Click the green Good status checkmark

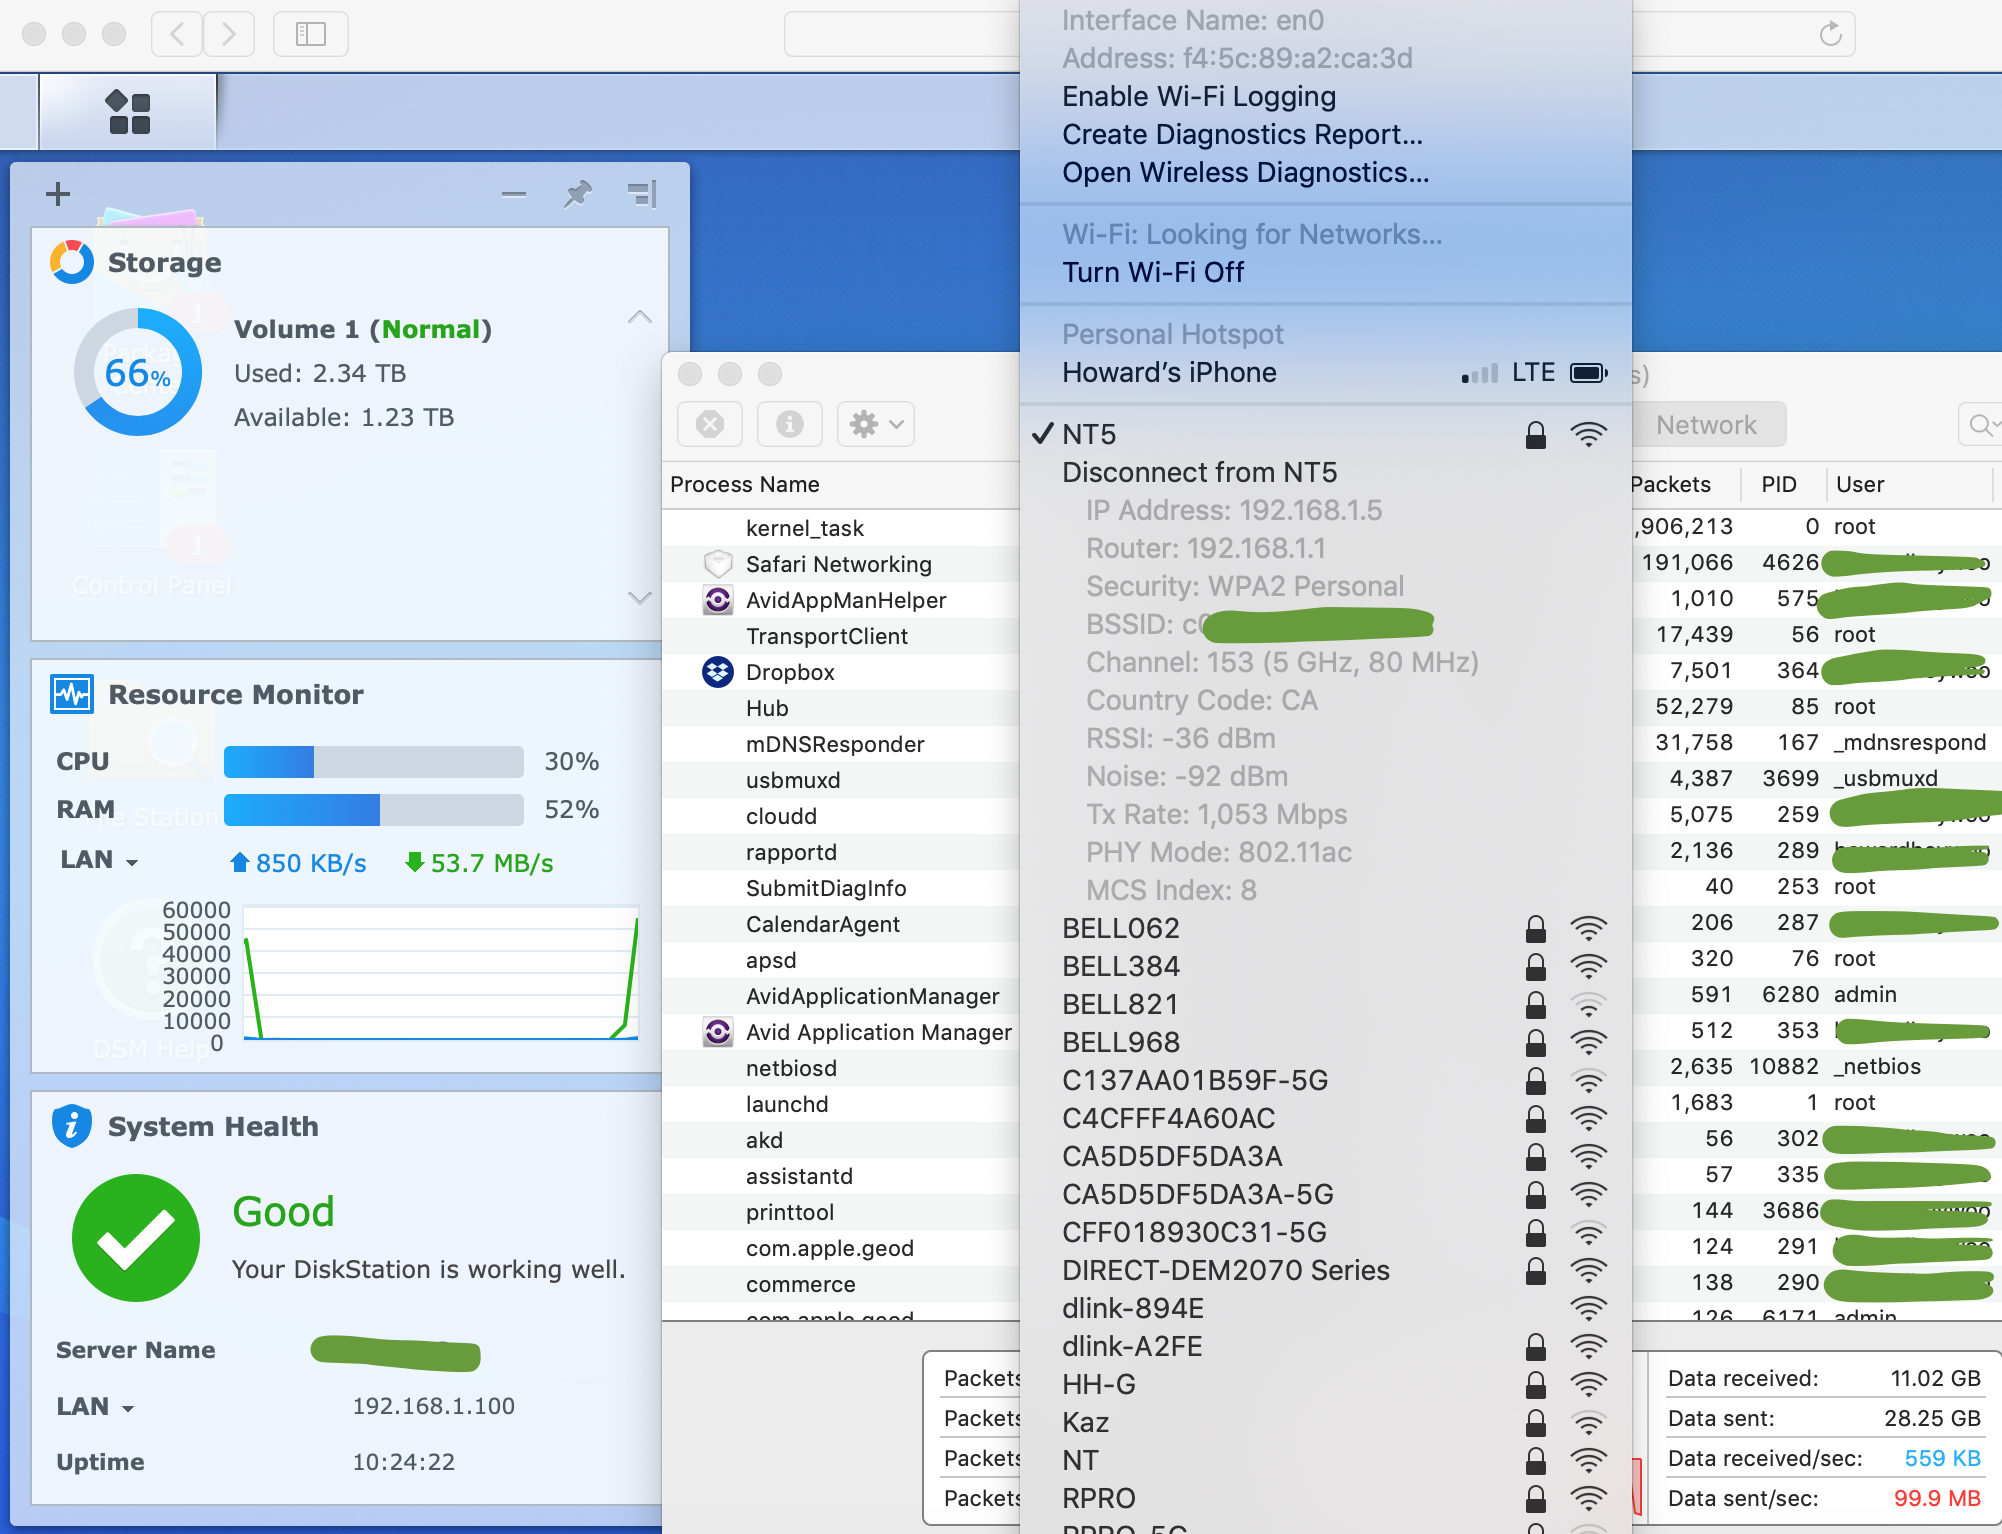point(136,1238)
